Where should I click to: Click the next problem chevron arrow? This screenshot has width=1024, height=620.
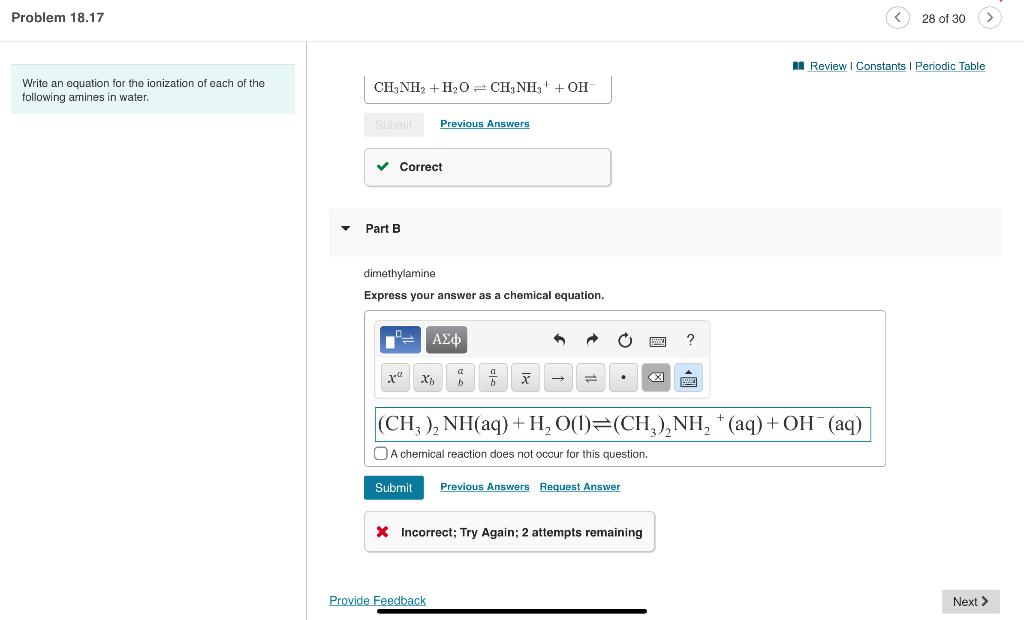(x=990, y=17)
